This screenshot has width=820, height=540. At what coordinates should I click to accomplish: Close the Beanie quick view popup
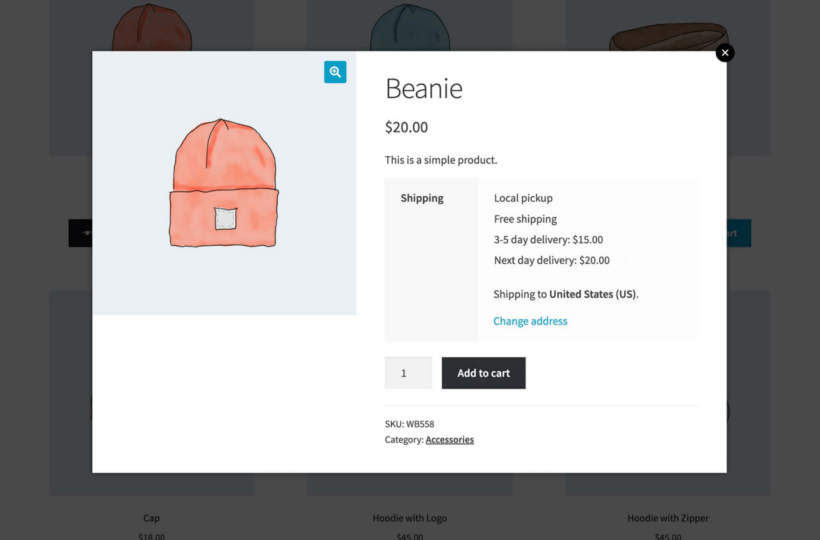click(x=725, y=53)
